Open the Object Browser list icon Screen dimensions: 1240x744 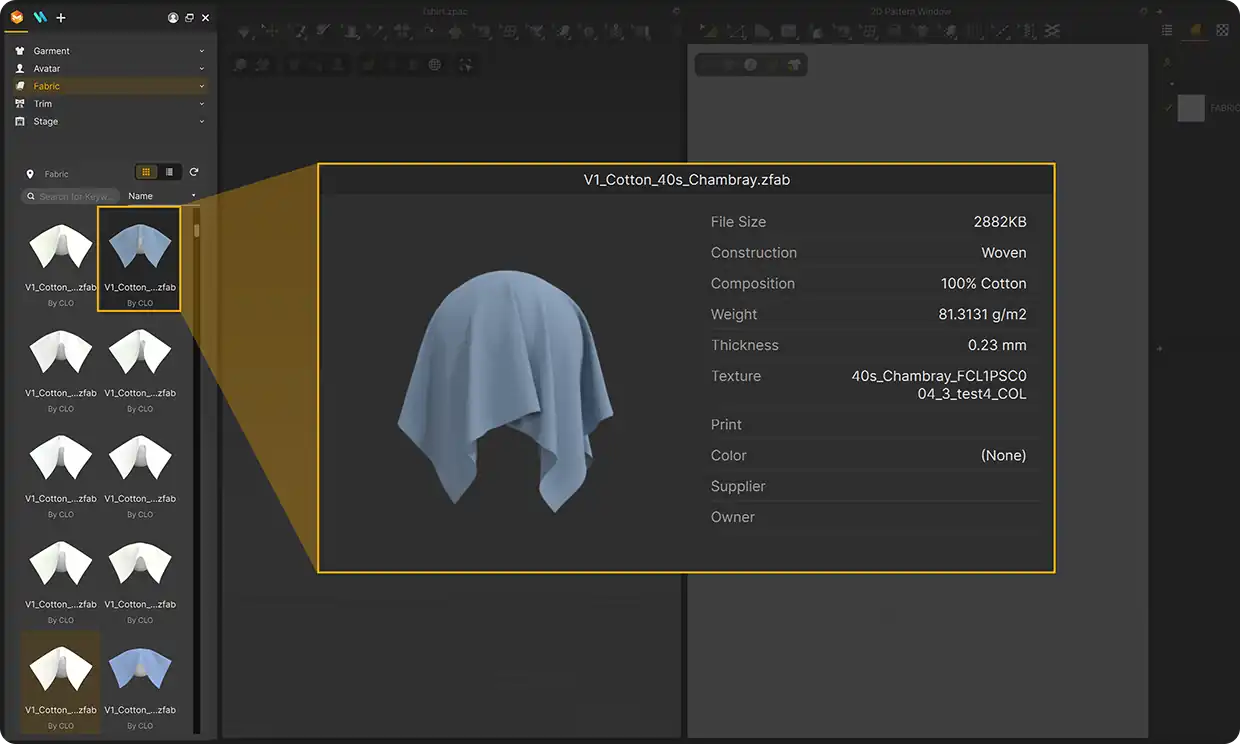1167,31
